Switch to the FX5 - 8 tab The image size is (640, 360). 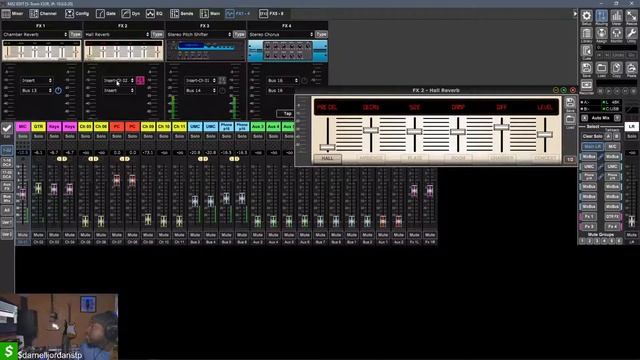point(271,13)
